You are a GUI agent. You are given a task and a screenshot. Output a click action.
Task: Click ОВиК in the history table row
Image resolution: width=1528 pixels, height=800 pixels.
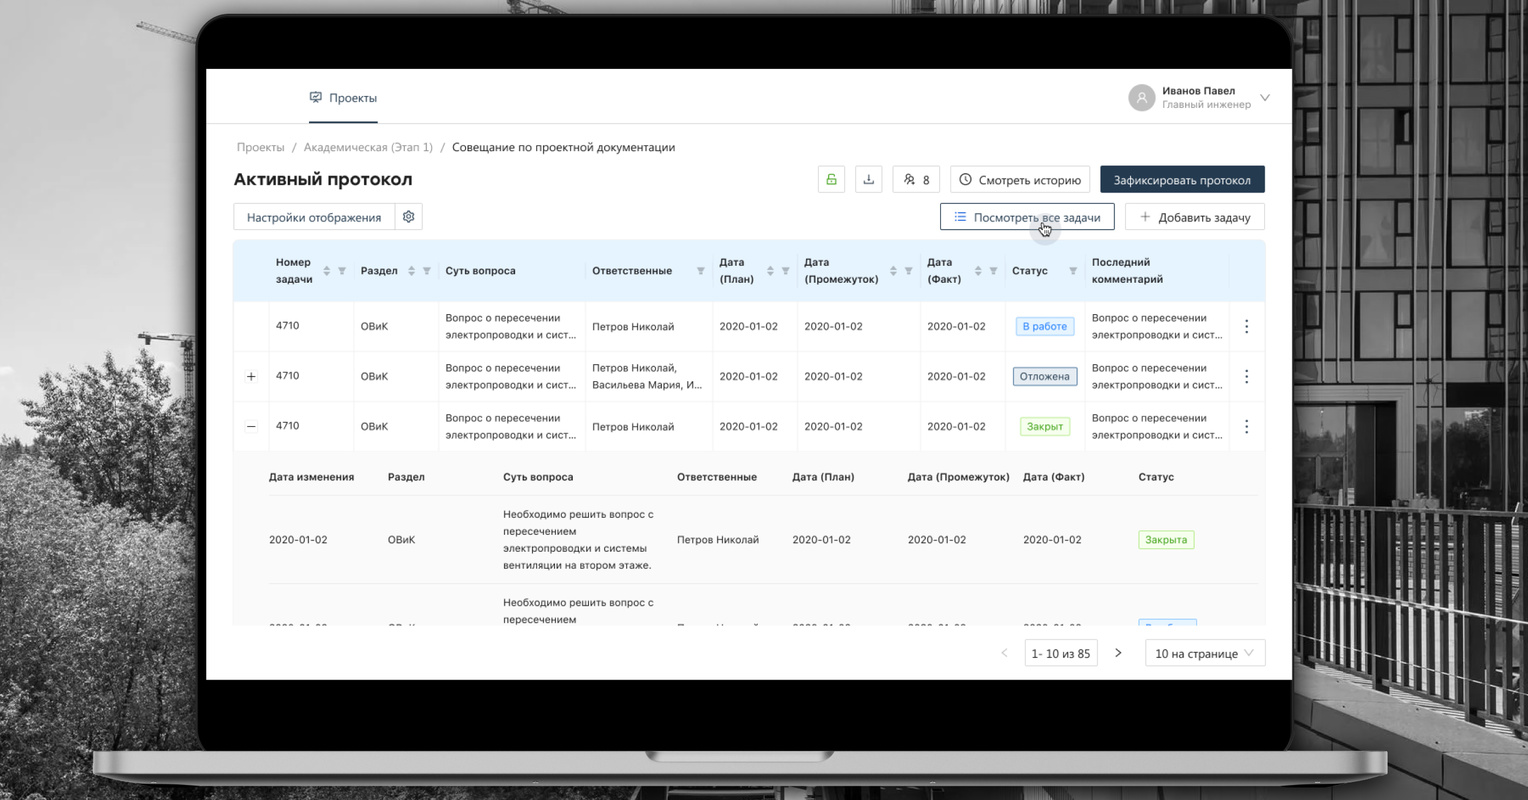[401, 540]
